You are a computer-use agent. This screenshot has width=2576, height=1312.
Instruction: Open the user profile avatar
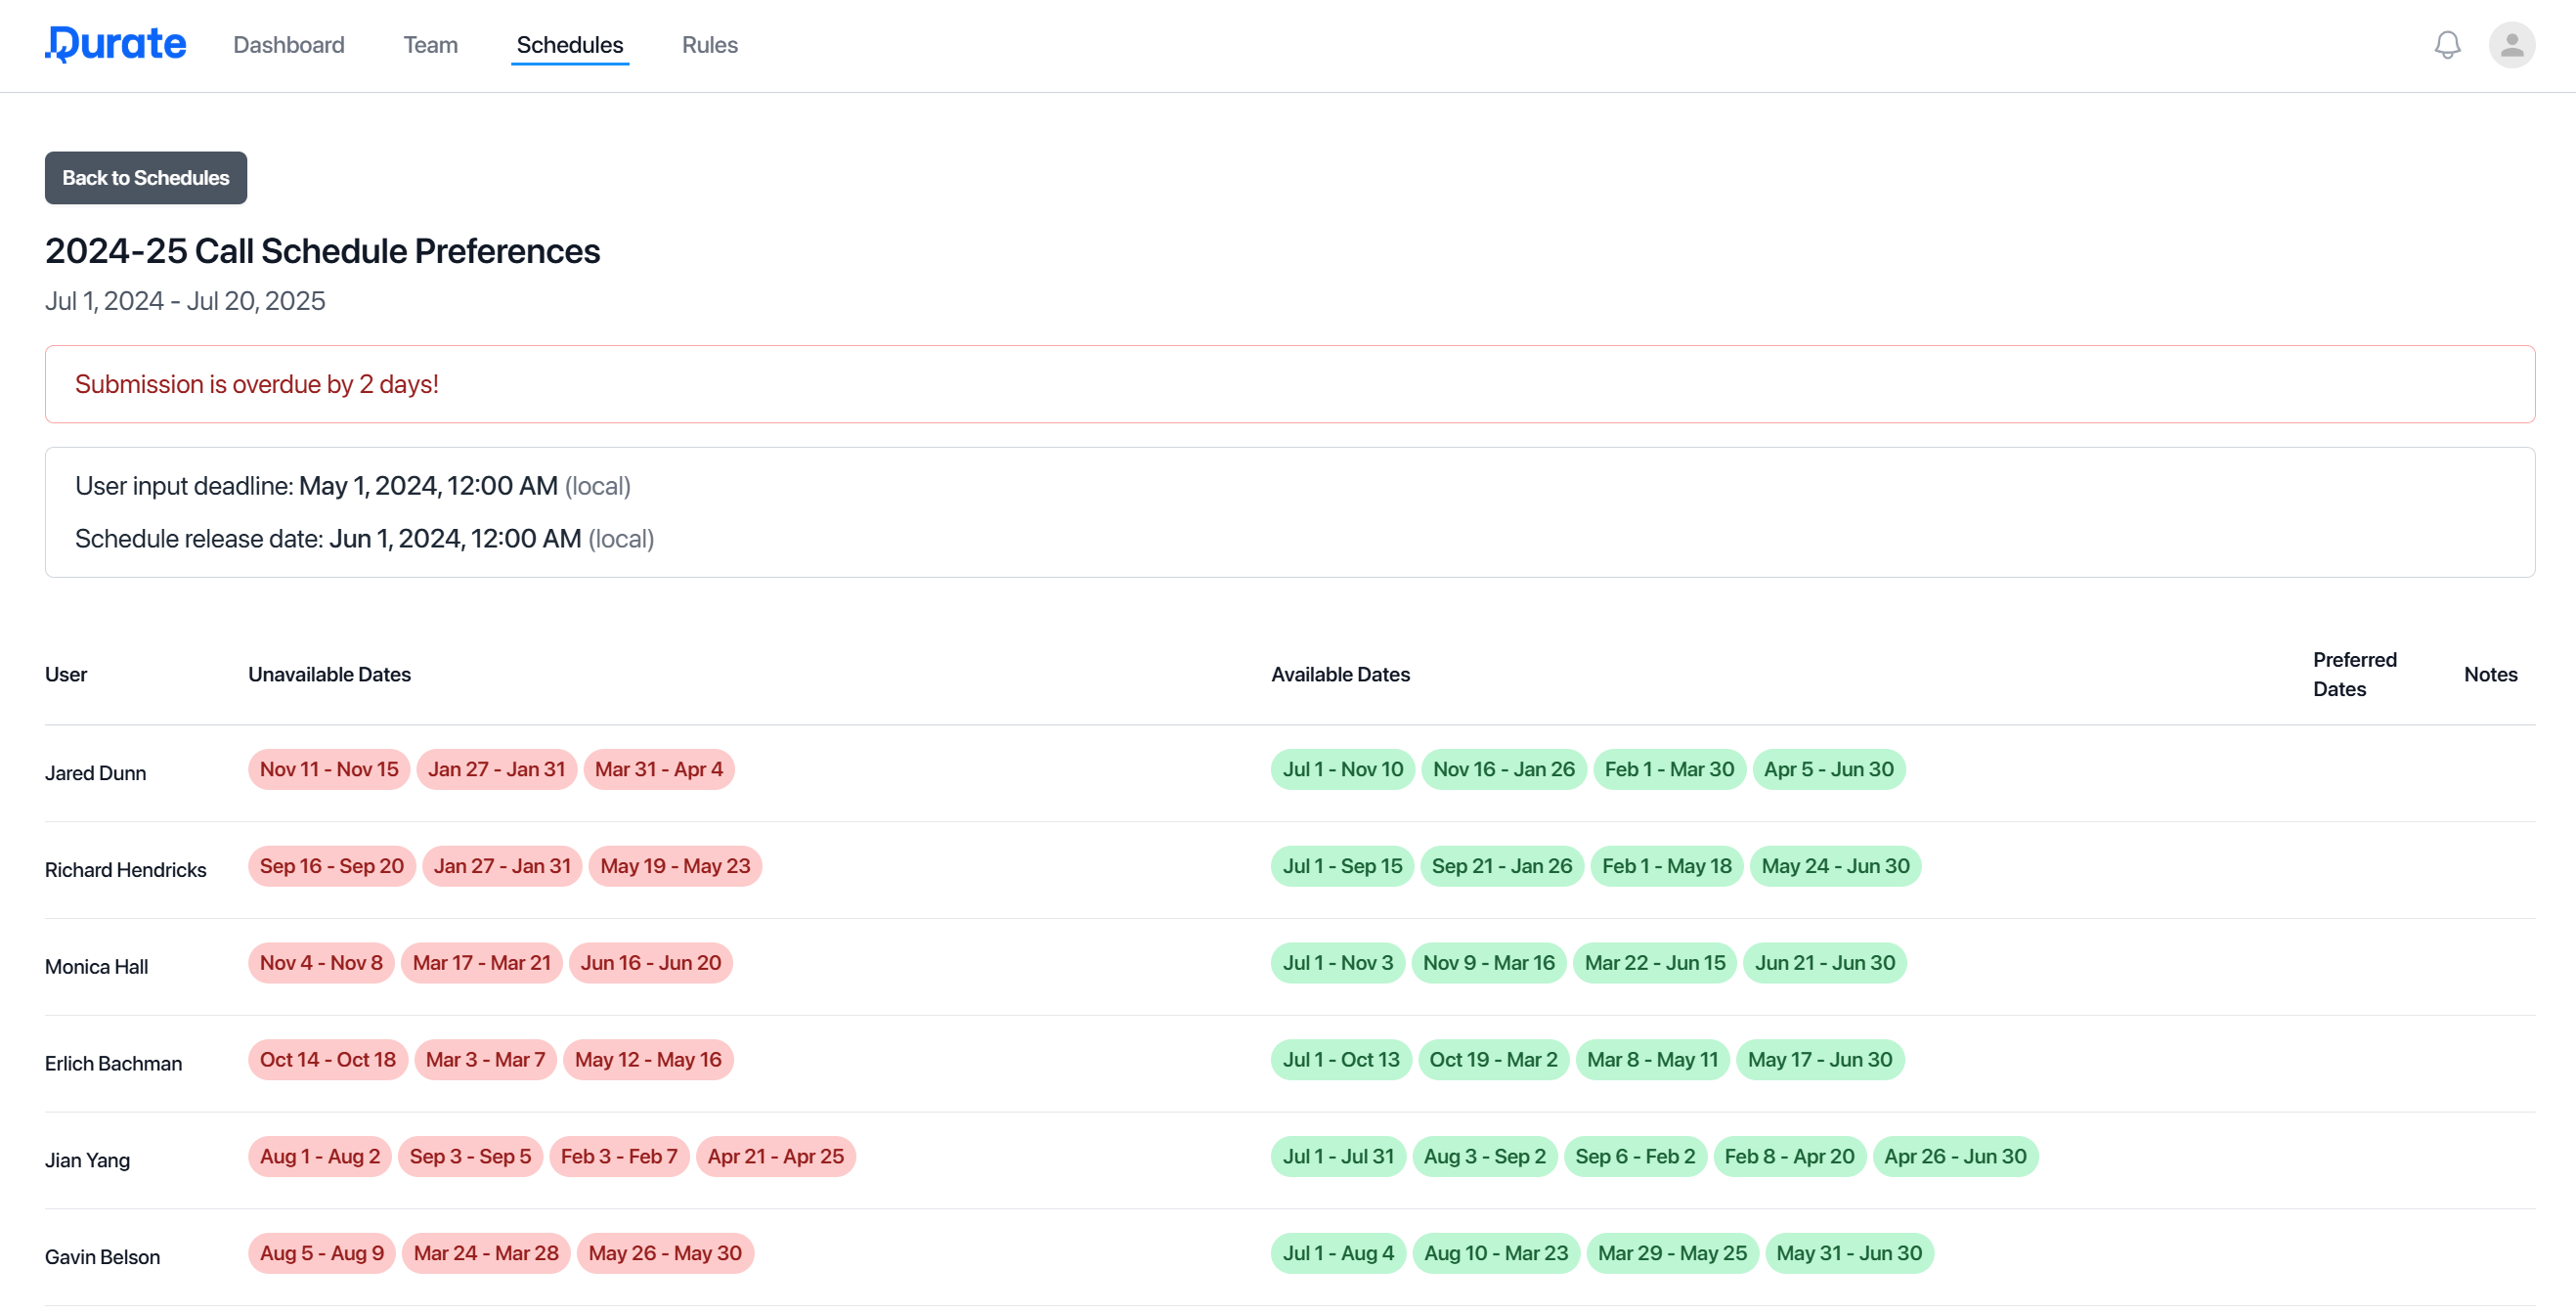[2510, 45]
